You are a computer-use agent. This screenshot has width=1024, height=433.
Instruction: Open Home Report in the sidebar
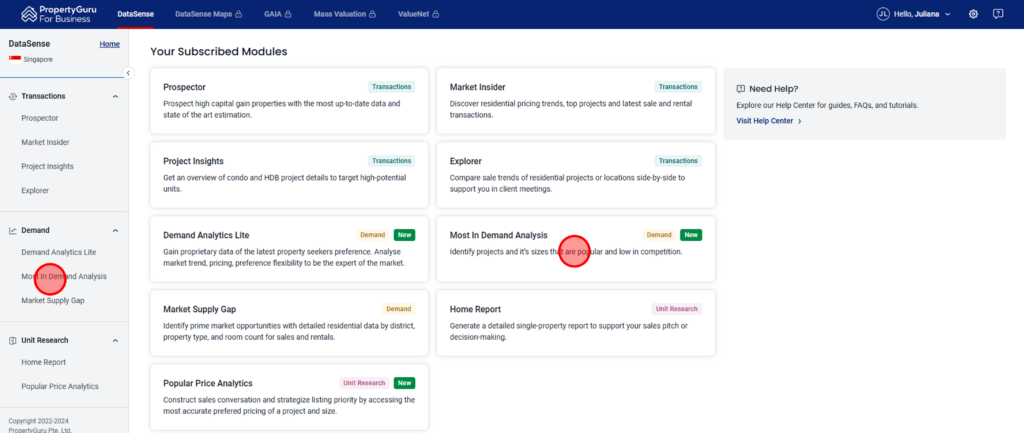(x=43, y=362)
